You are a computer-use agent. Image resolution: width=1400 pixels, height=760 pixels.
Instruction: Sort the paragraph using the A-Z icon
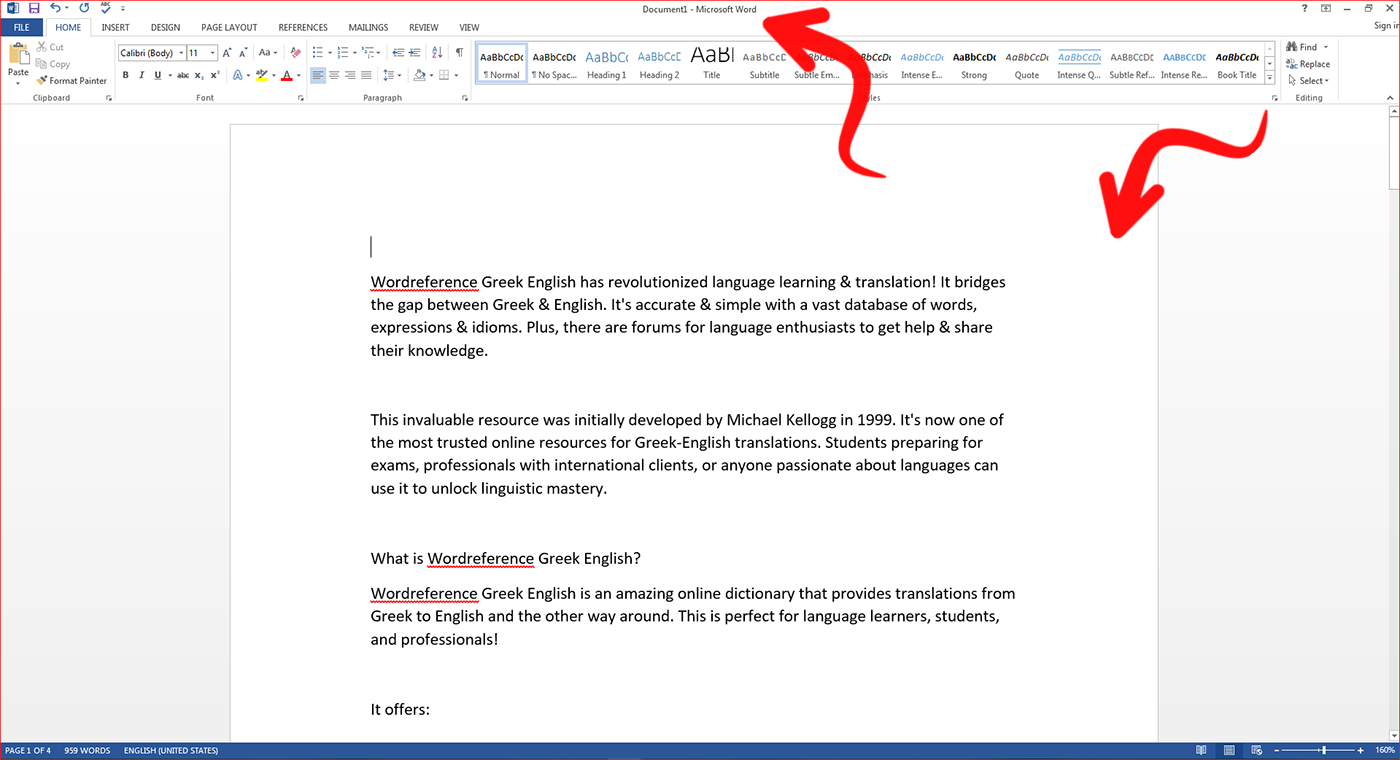coord(436,52)
